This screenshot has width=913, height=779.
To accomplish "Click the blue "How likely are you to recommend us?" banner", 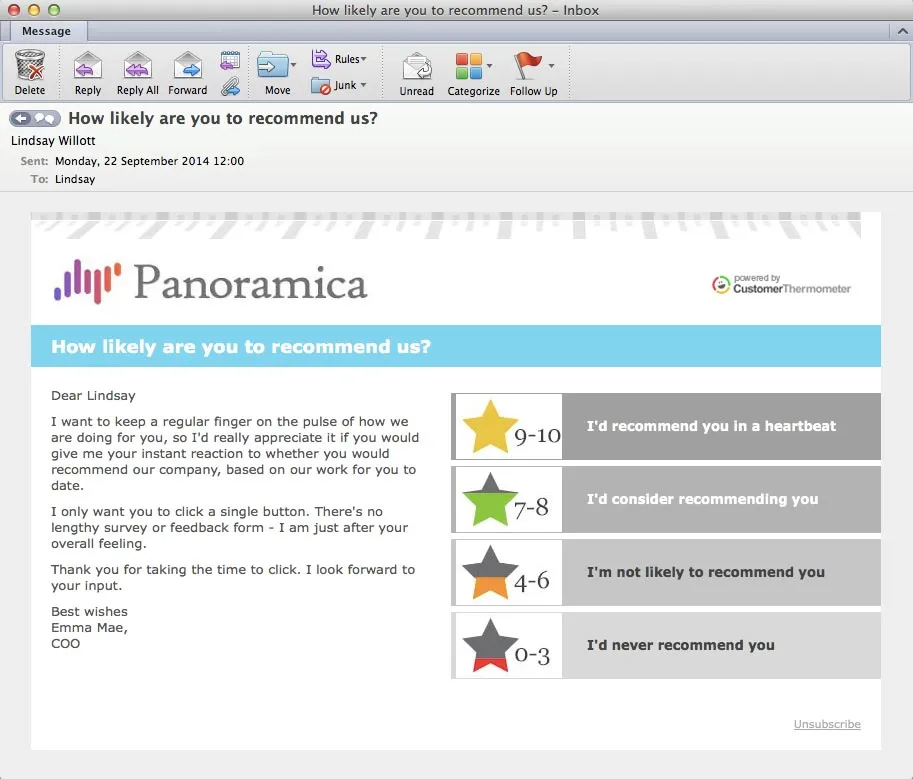I will (455, 346).
